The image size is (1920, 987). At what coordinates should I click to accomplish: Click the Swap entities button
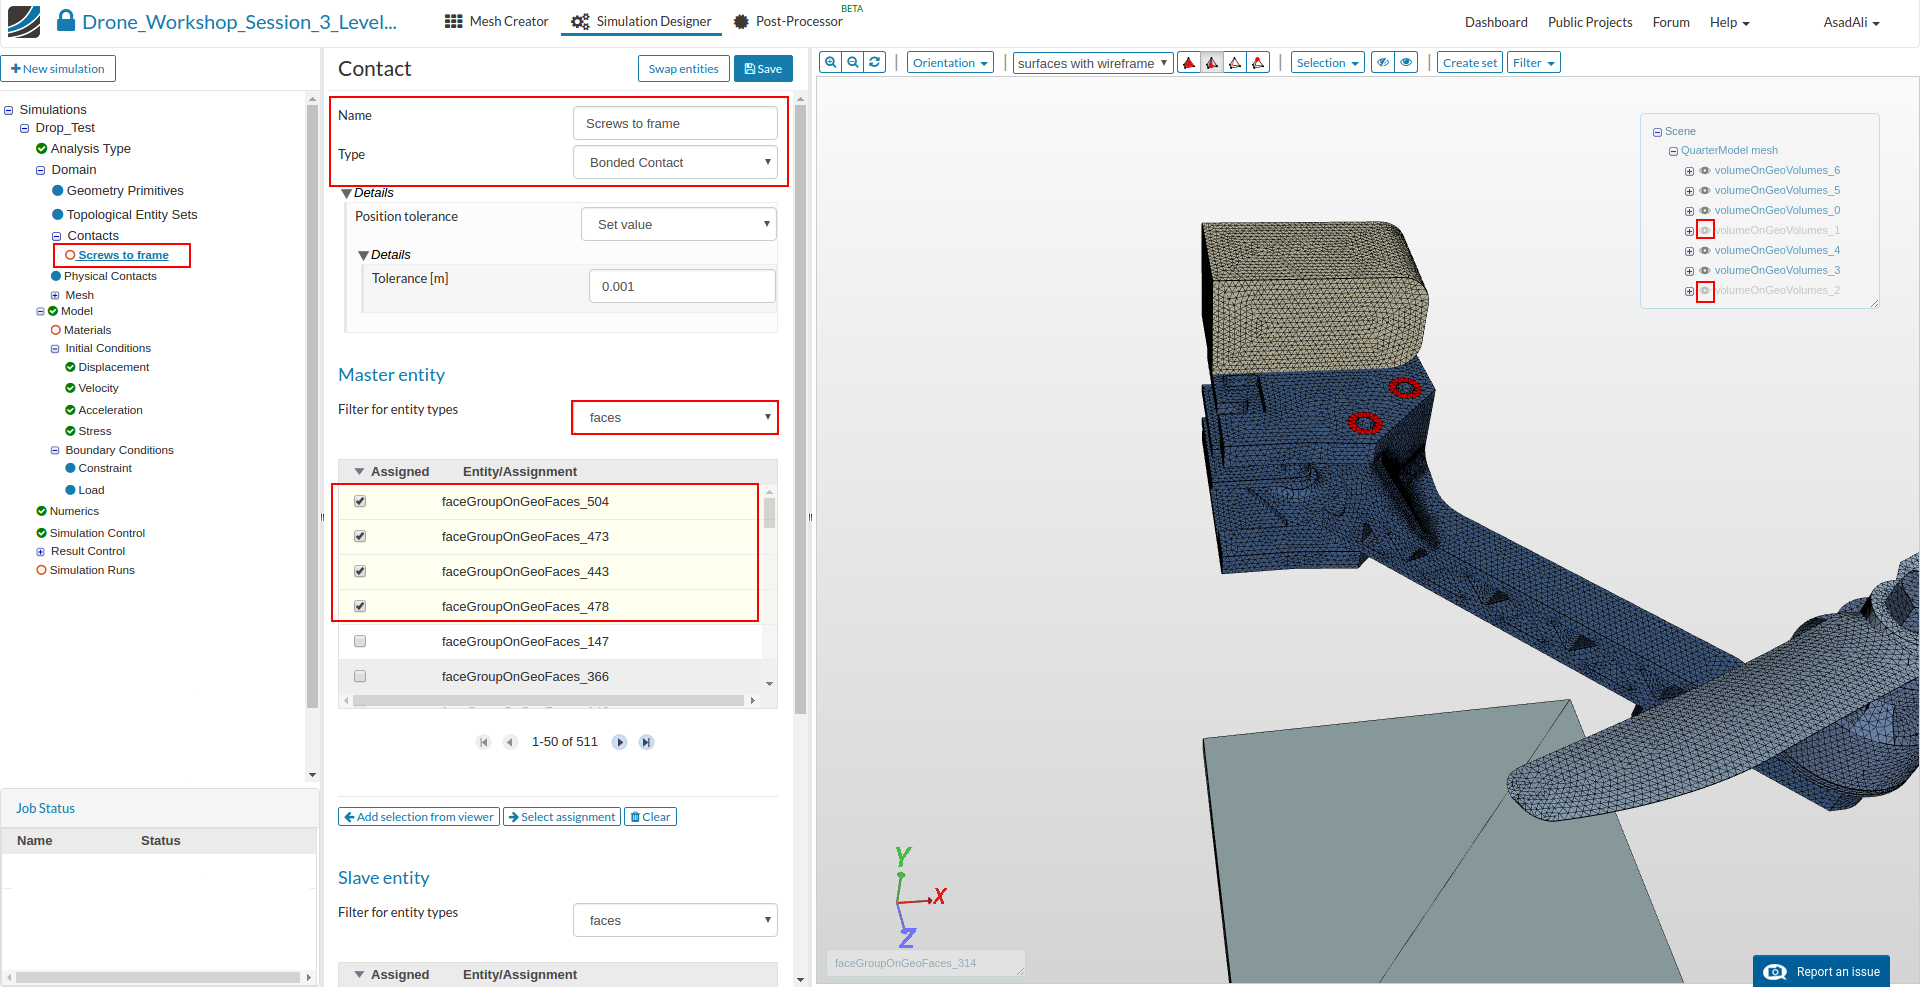coord(683,69)
